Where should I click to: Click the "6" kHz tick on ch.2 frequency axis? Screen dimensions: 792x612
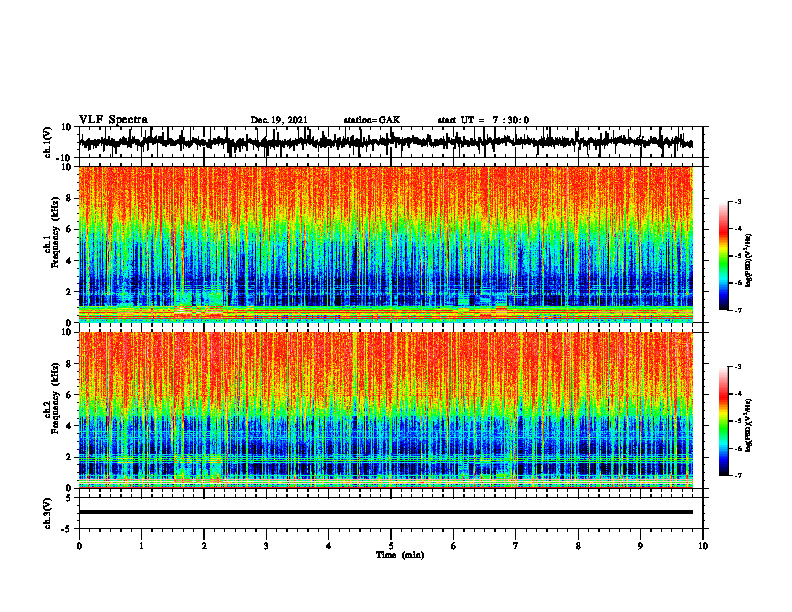(69, 394)
